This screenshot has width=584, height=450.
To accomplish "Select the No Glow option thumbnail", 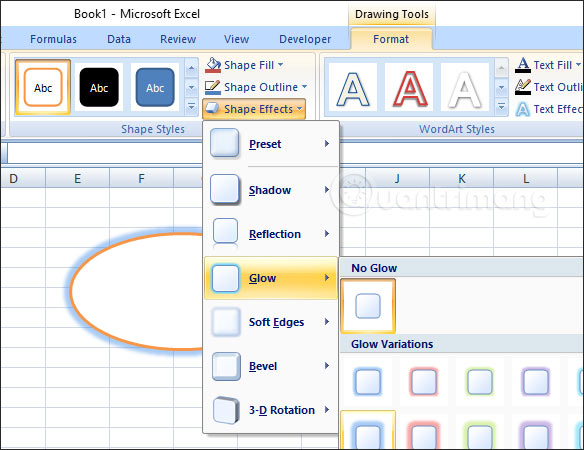I will point(368,306).
